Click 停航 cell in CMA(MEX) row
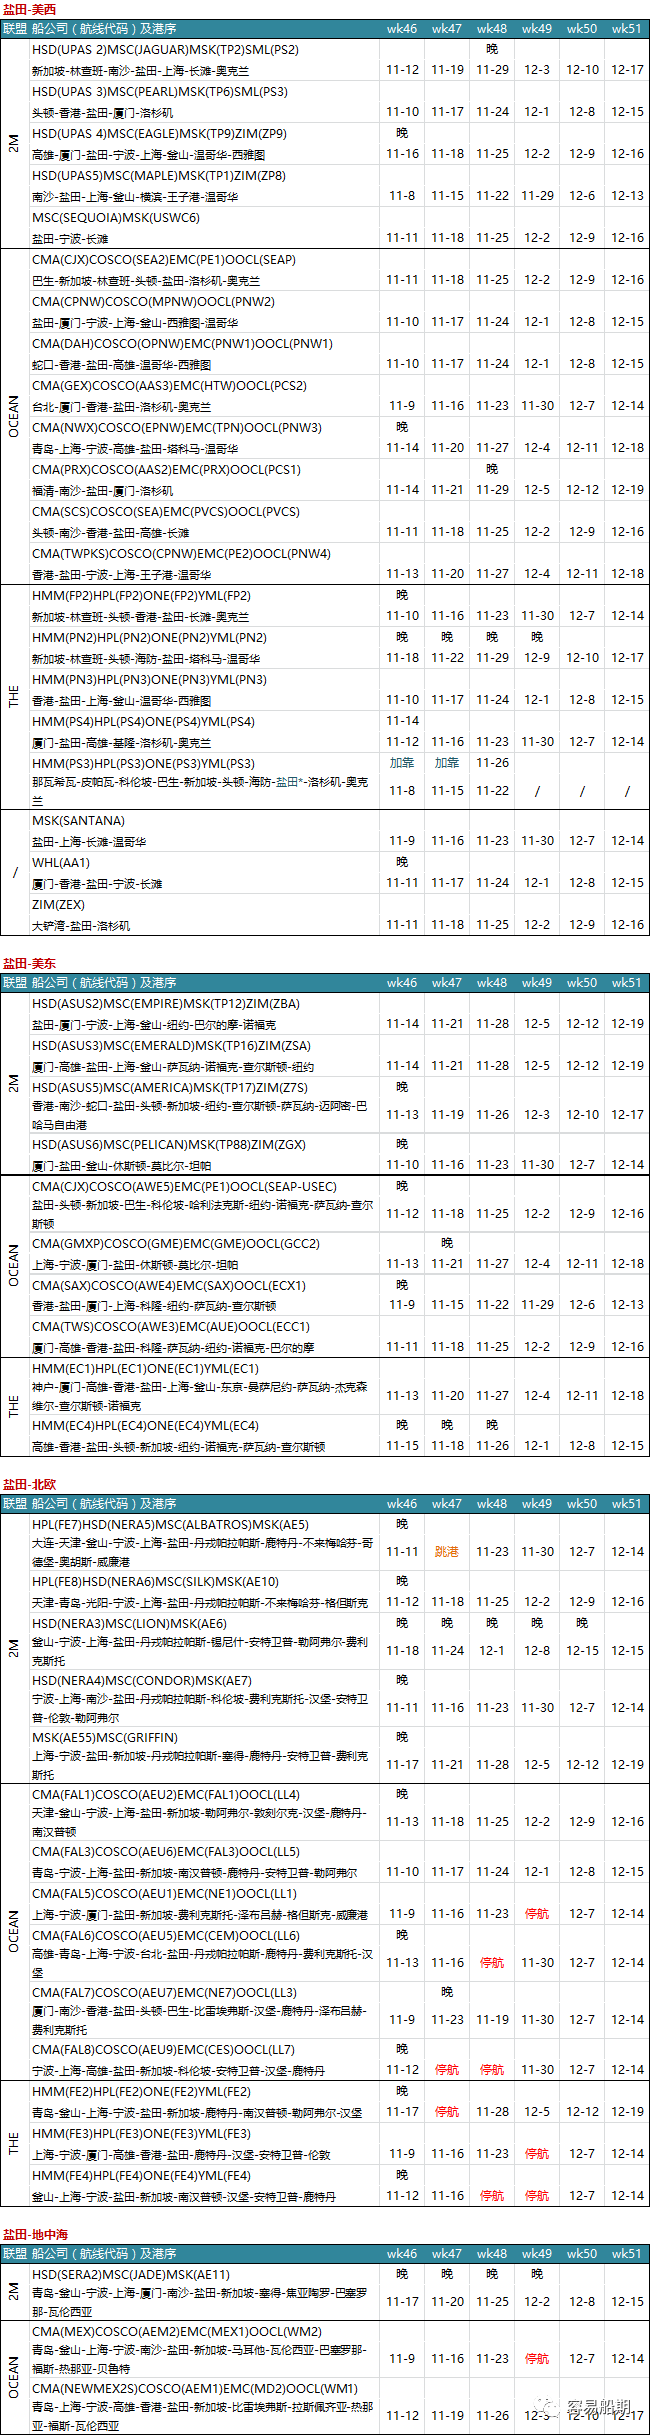The width and height of the screenshot is (651, 2436). click(537, 2358)
